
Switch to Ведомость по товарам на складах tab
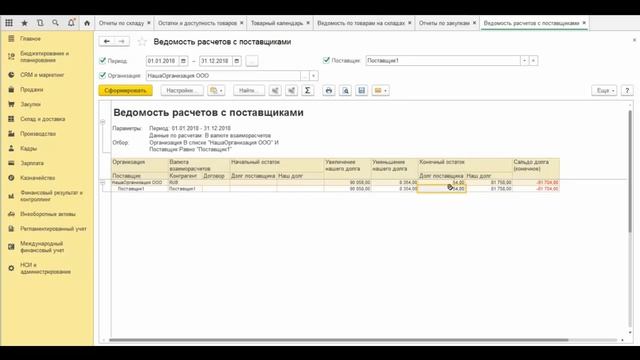pyautogui.click(x=361, y=23)
